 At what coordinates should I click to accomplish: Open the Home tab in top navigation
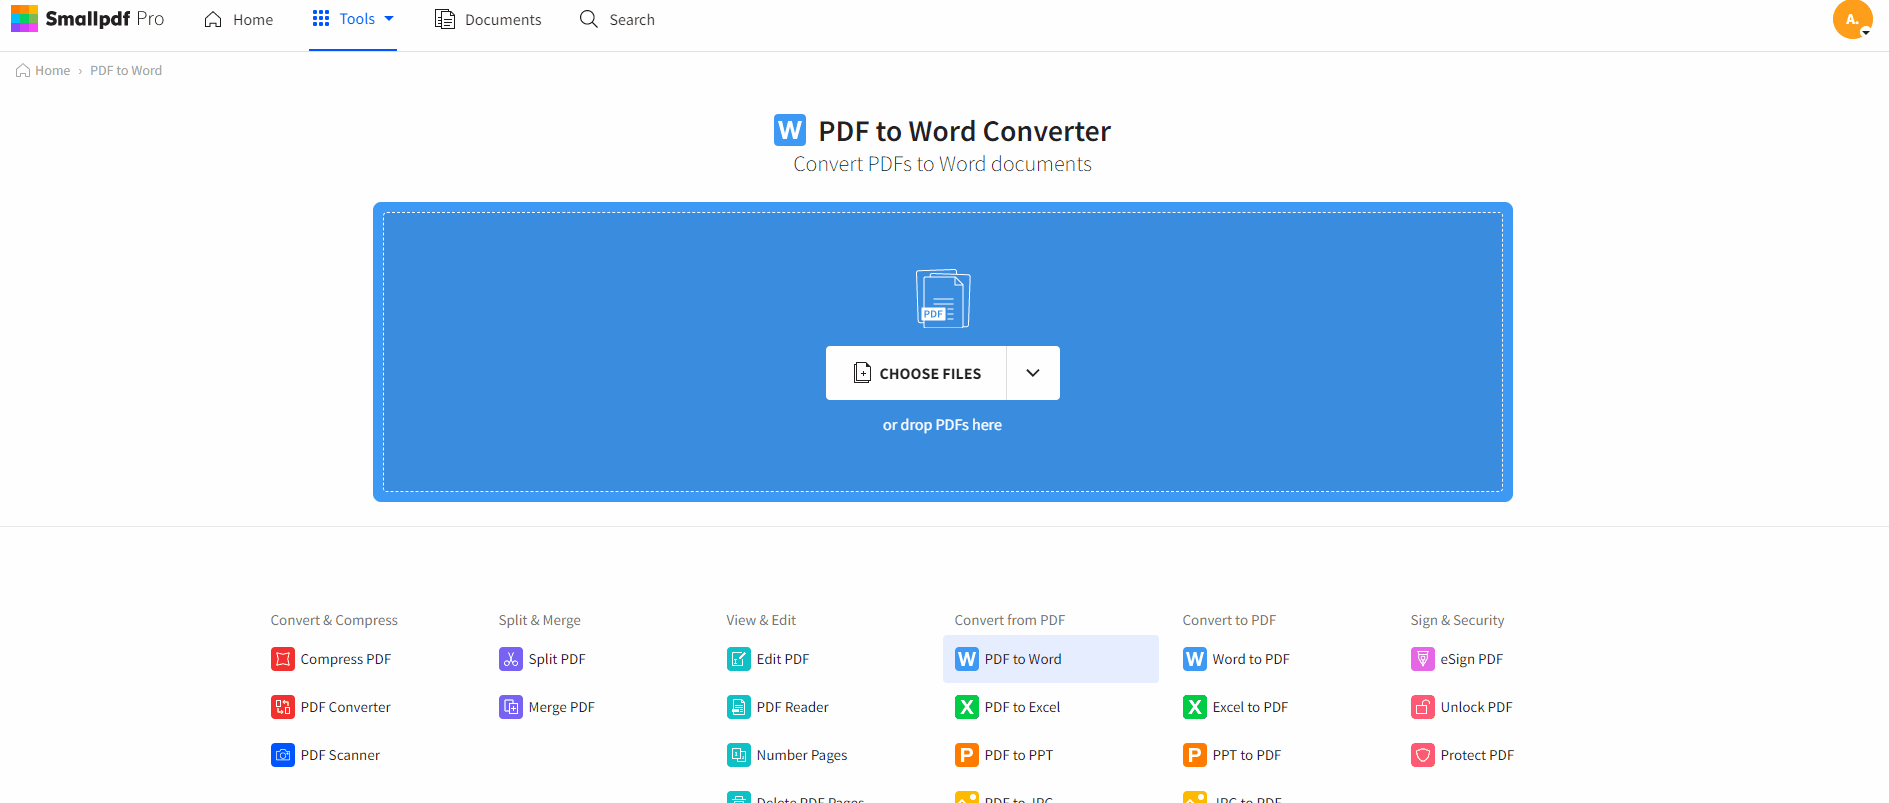pos(238,20)
